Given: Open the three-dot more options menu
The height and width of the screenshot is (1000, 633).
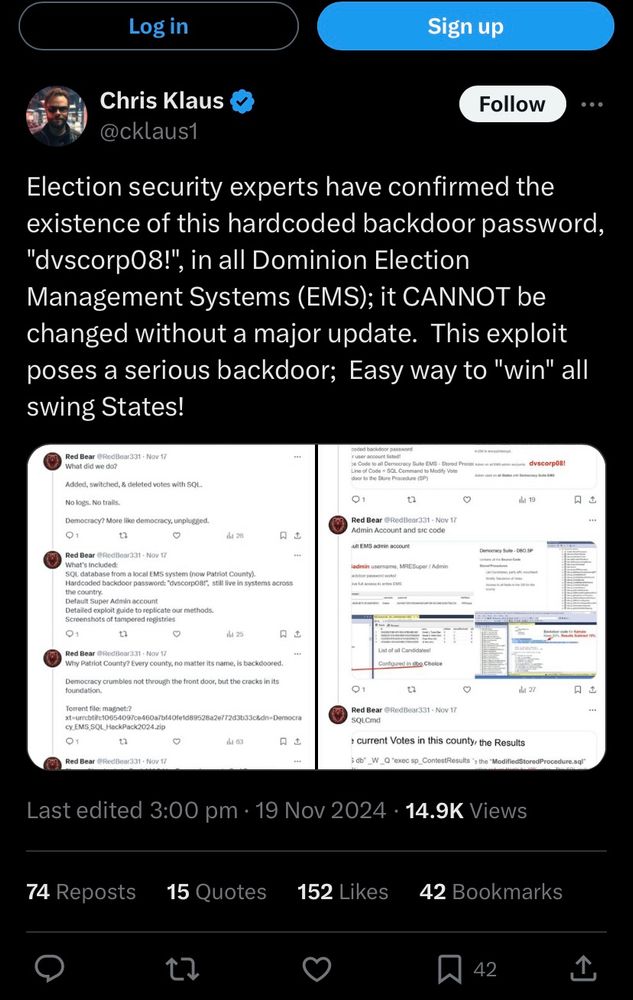Looking at the screenshot, I should [592, 104].
